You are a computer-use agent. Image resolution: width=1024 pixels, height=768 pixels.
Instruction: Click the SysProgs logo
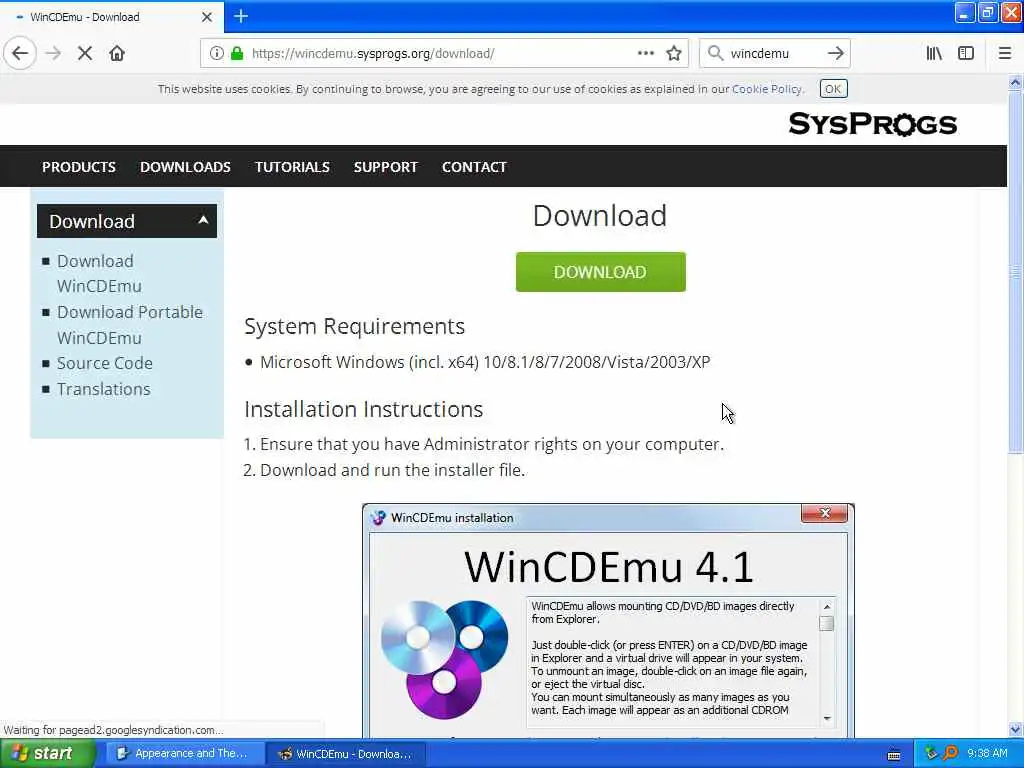tap(872, 123)
